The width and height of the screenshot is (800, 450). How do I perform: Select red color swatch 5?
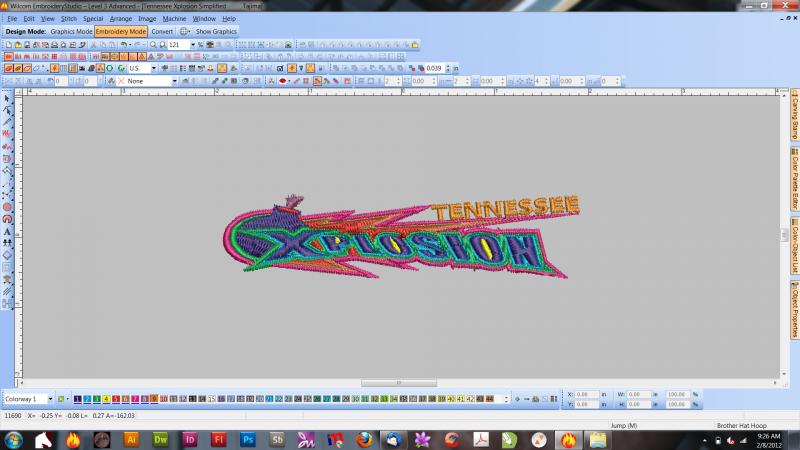pyautogui.click(x=116, y=399)
